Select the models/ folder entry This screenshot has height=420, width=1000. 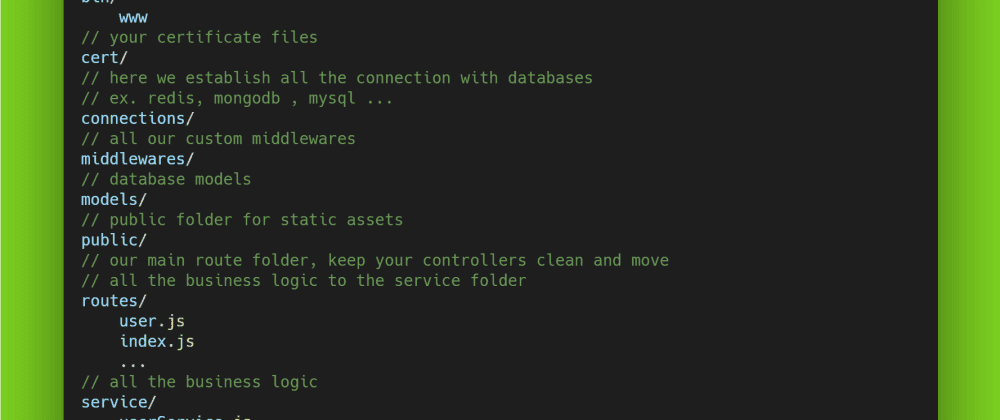(x=114, y=199)
